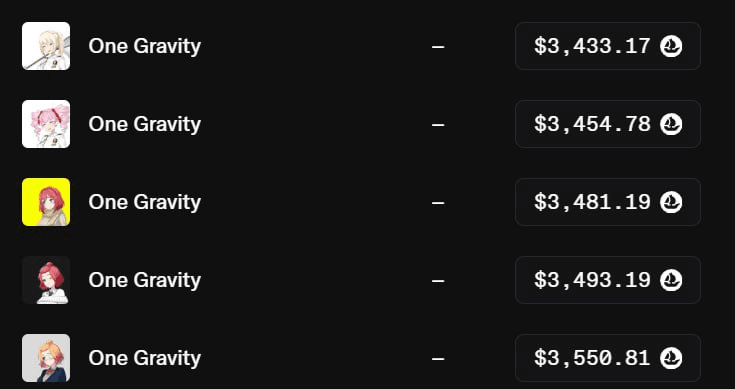Click the OpenSea icon beside $3,550.81
This screenshot has width=735, height=389.
click(671, 358)
